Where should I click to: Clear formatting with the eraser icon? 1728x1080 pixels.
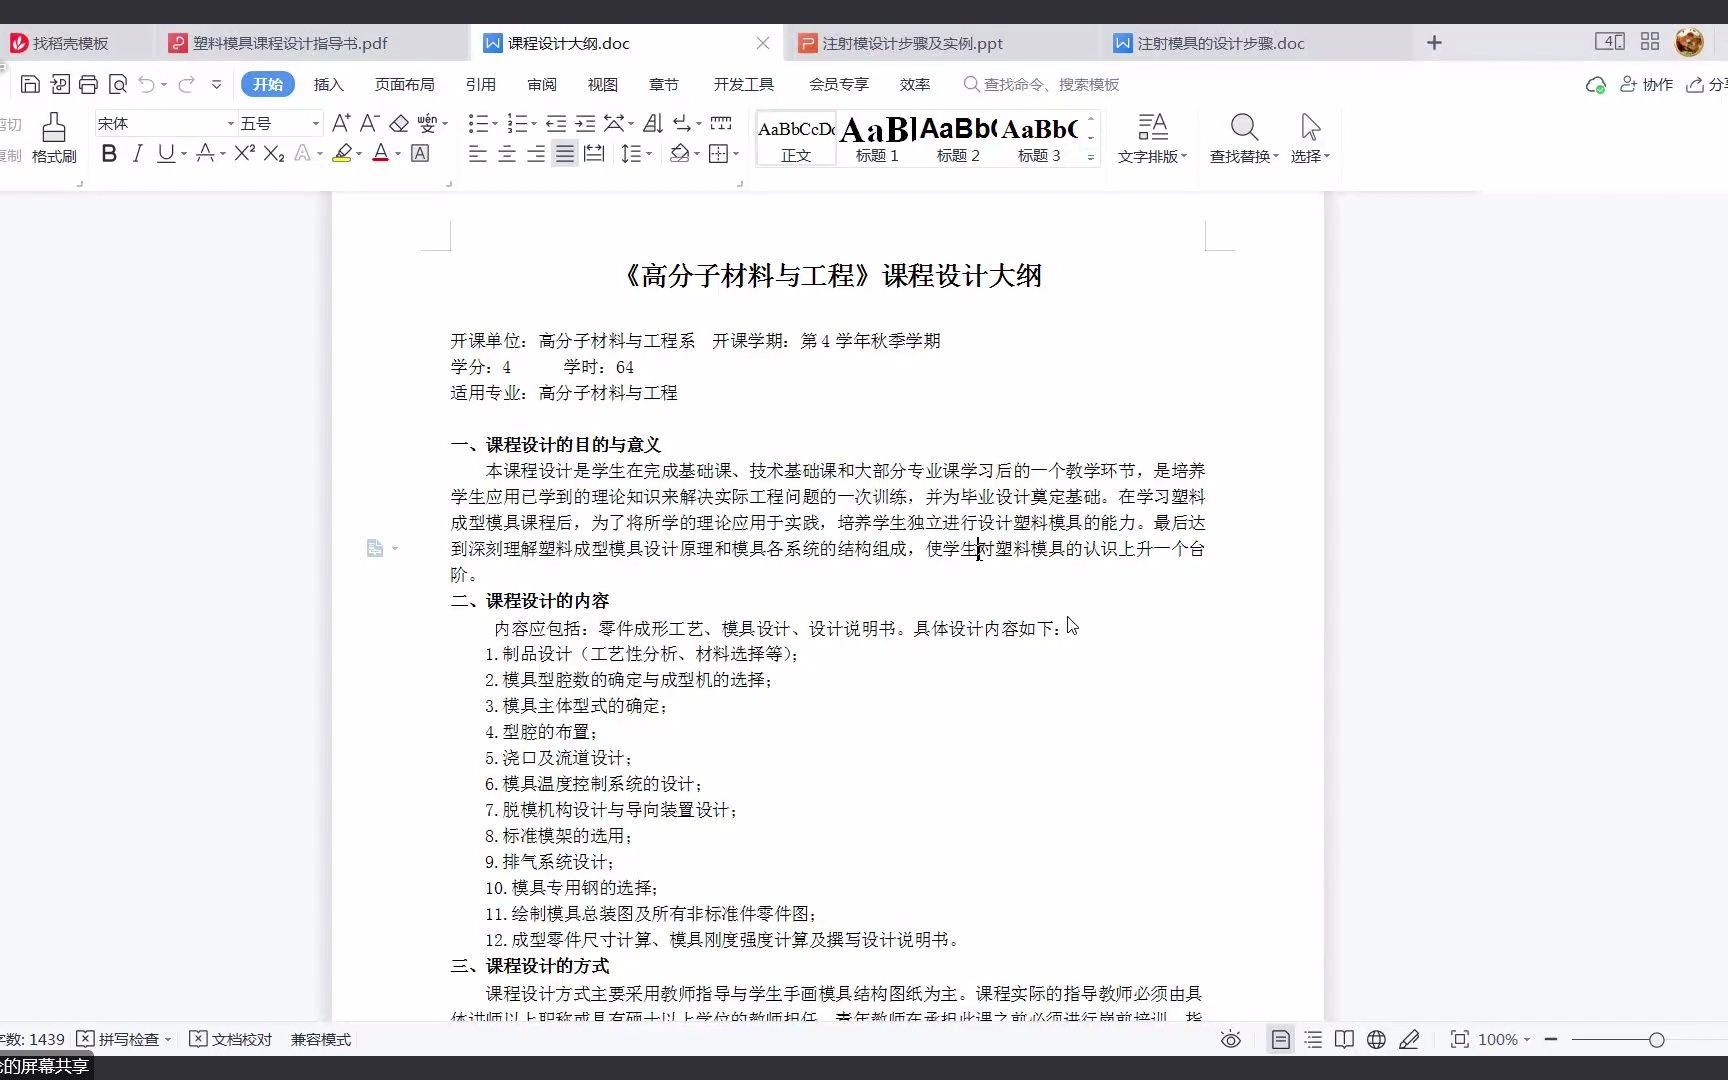pos(399,123)
